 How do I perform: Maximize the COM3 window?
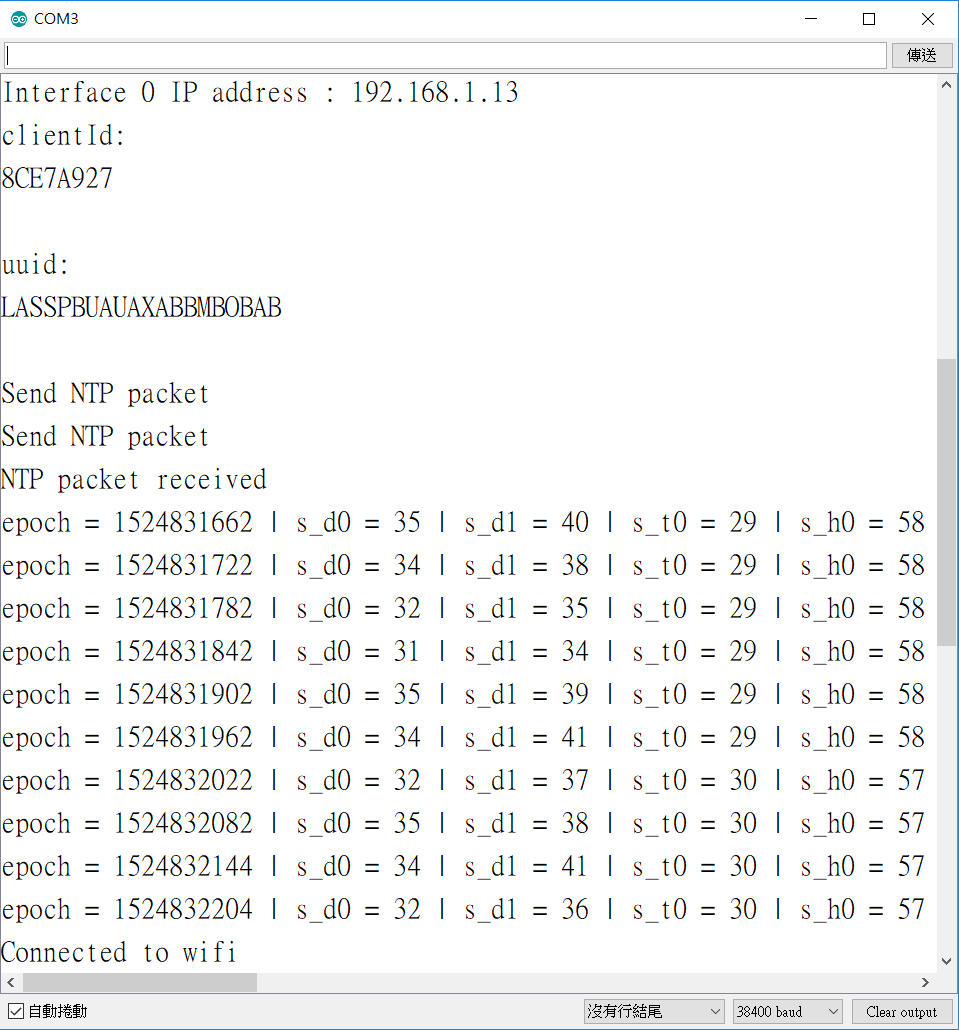click(869, 19)
